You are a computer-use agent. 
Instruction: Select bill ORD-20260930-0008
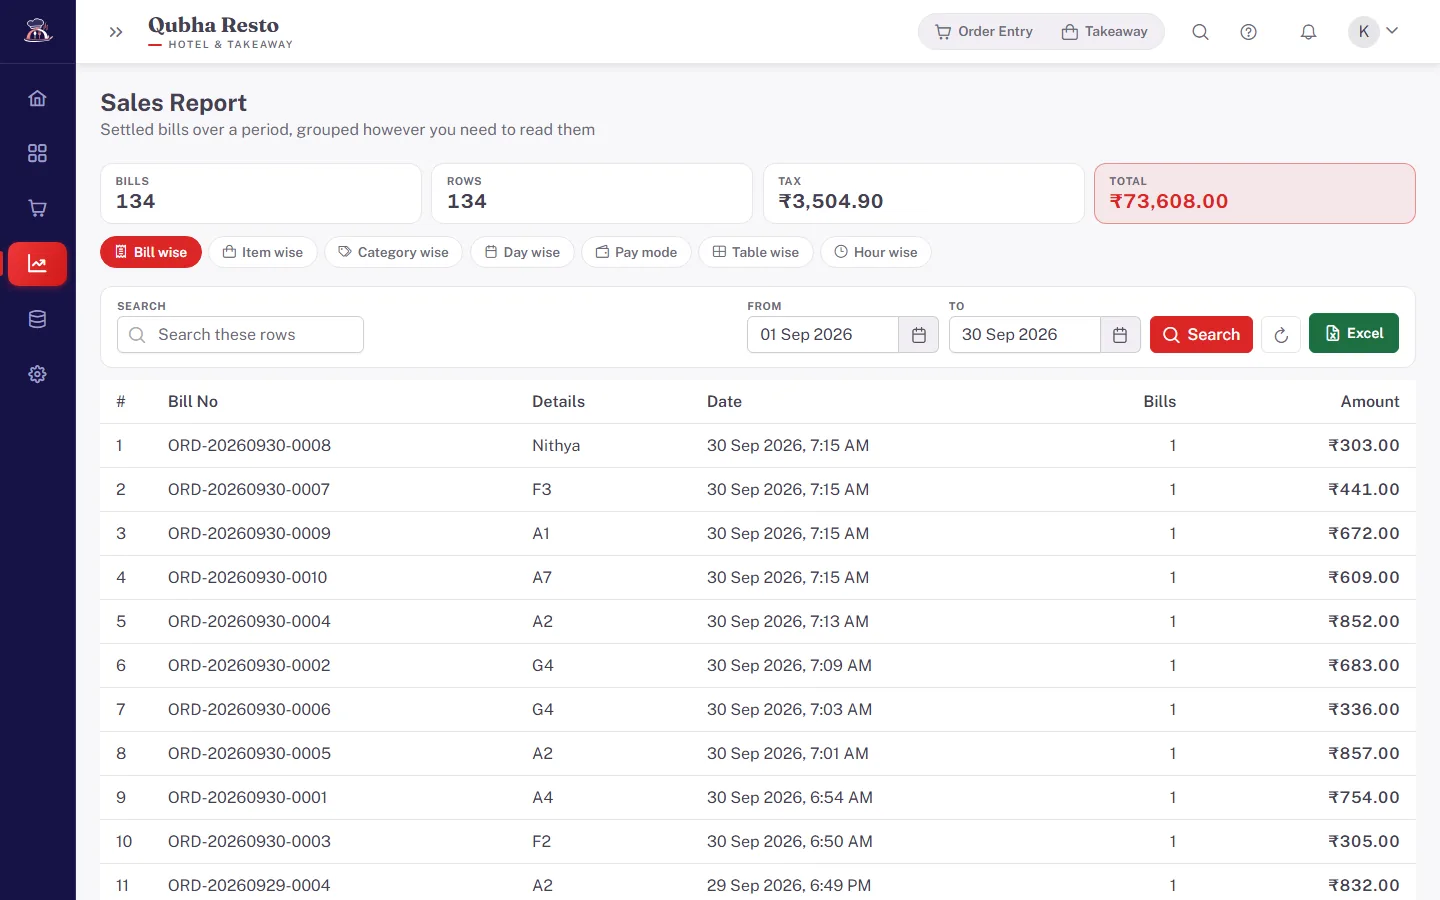pos(249,445)
